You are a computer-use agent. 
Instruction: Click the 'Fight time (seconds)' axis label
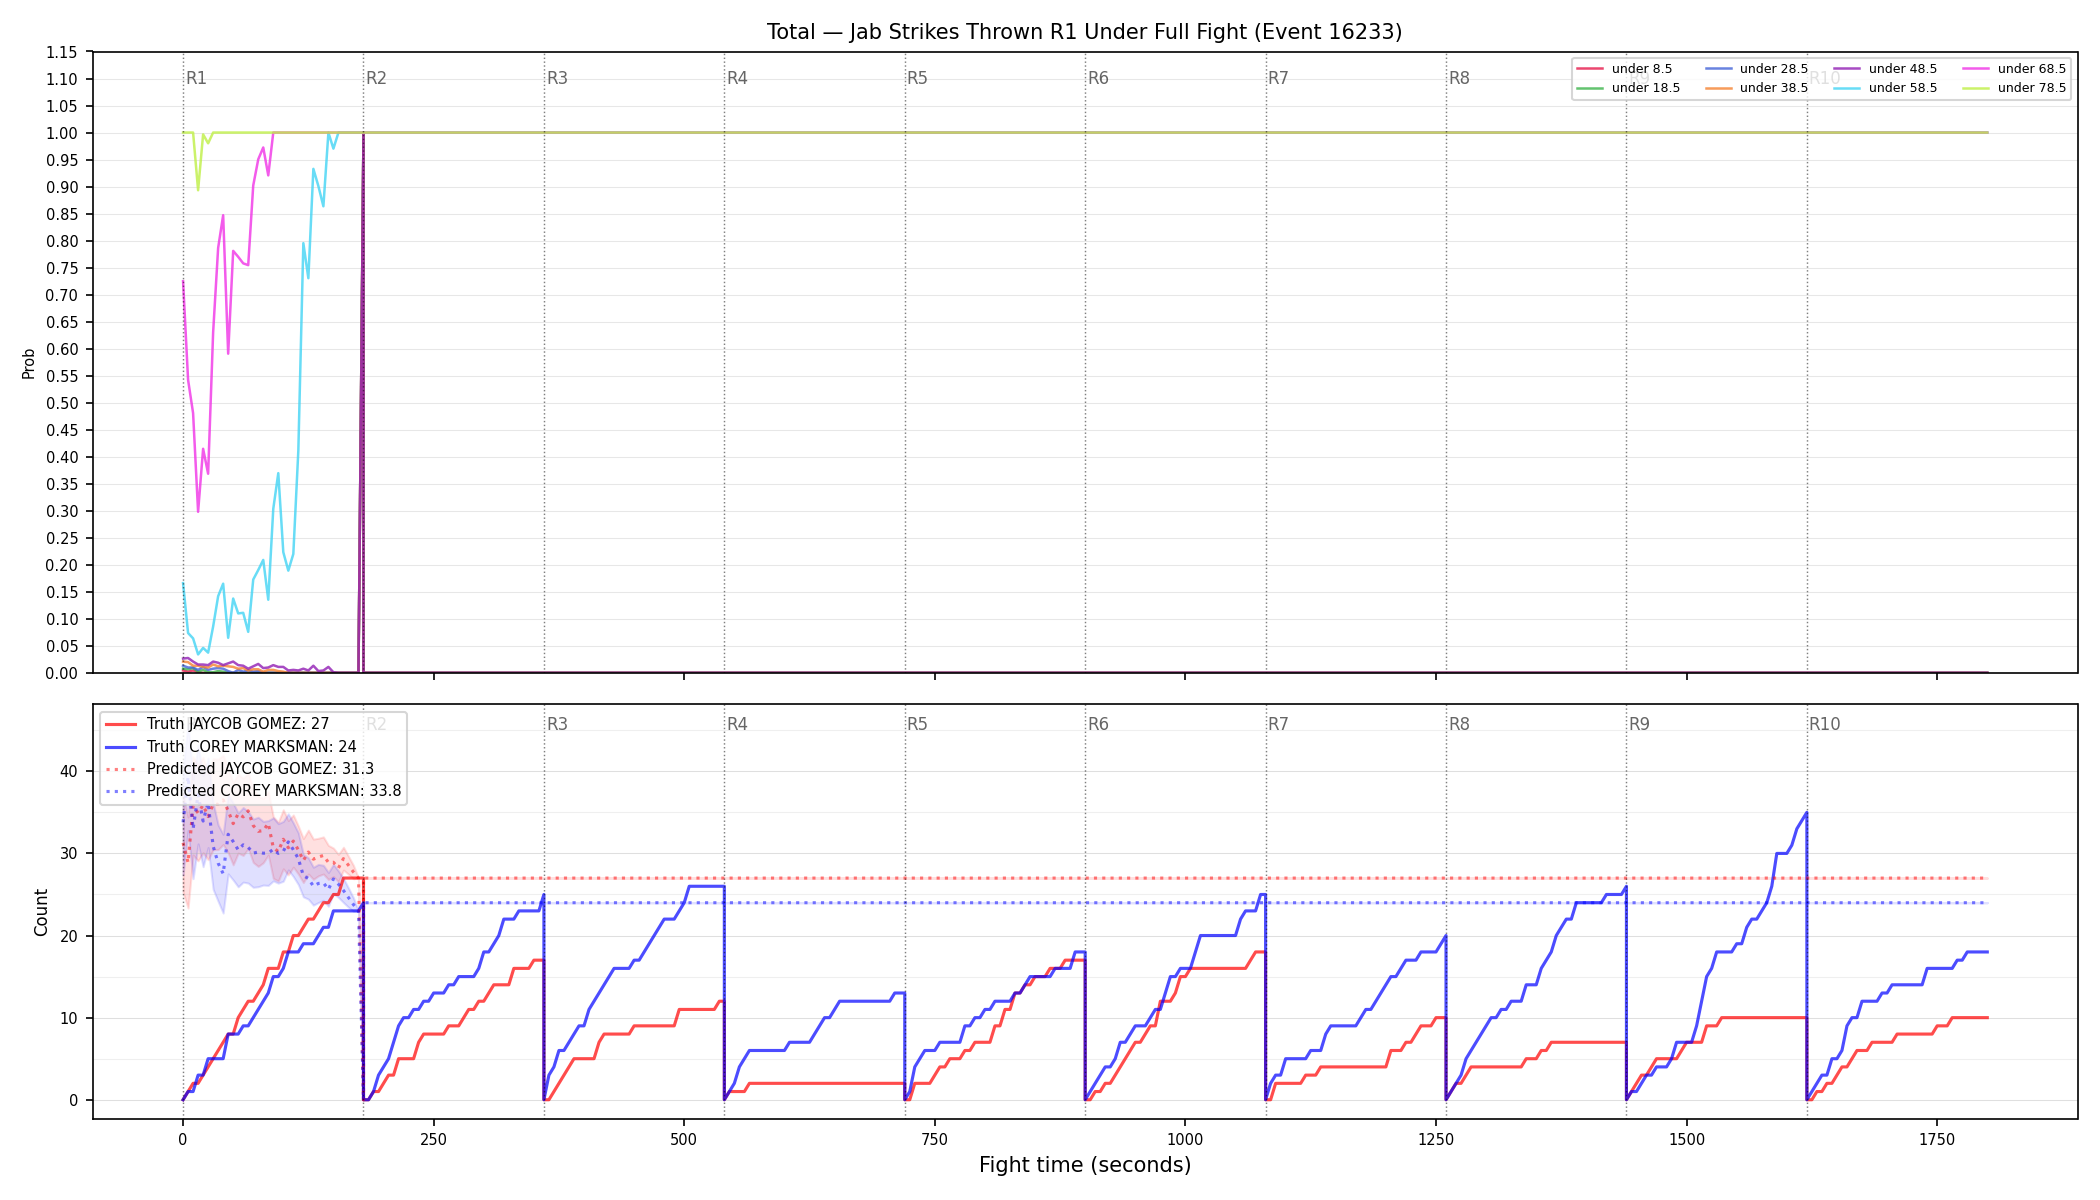[x=1085, y=1165]
